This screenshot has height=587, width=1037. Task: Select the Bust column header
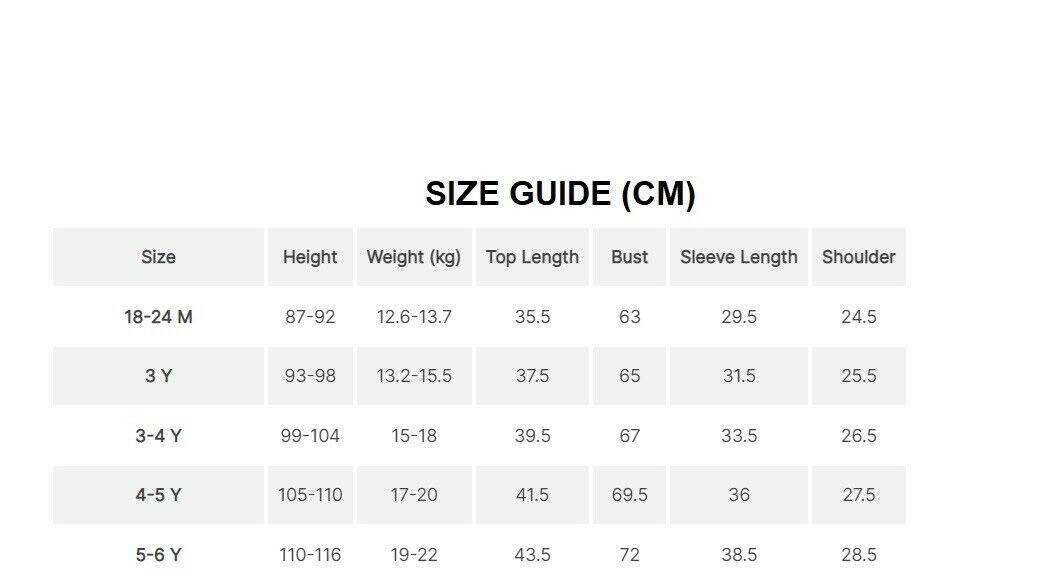[x=629, y=257]
